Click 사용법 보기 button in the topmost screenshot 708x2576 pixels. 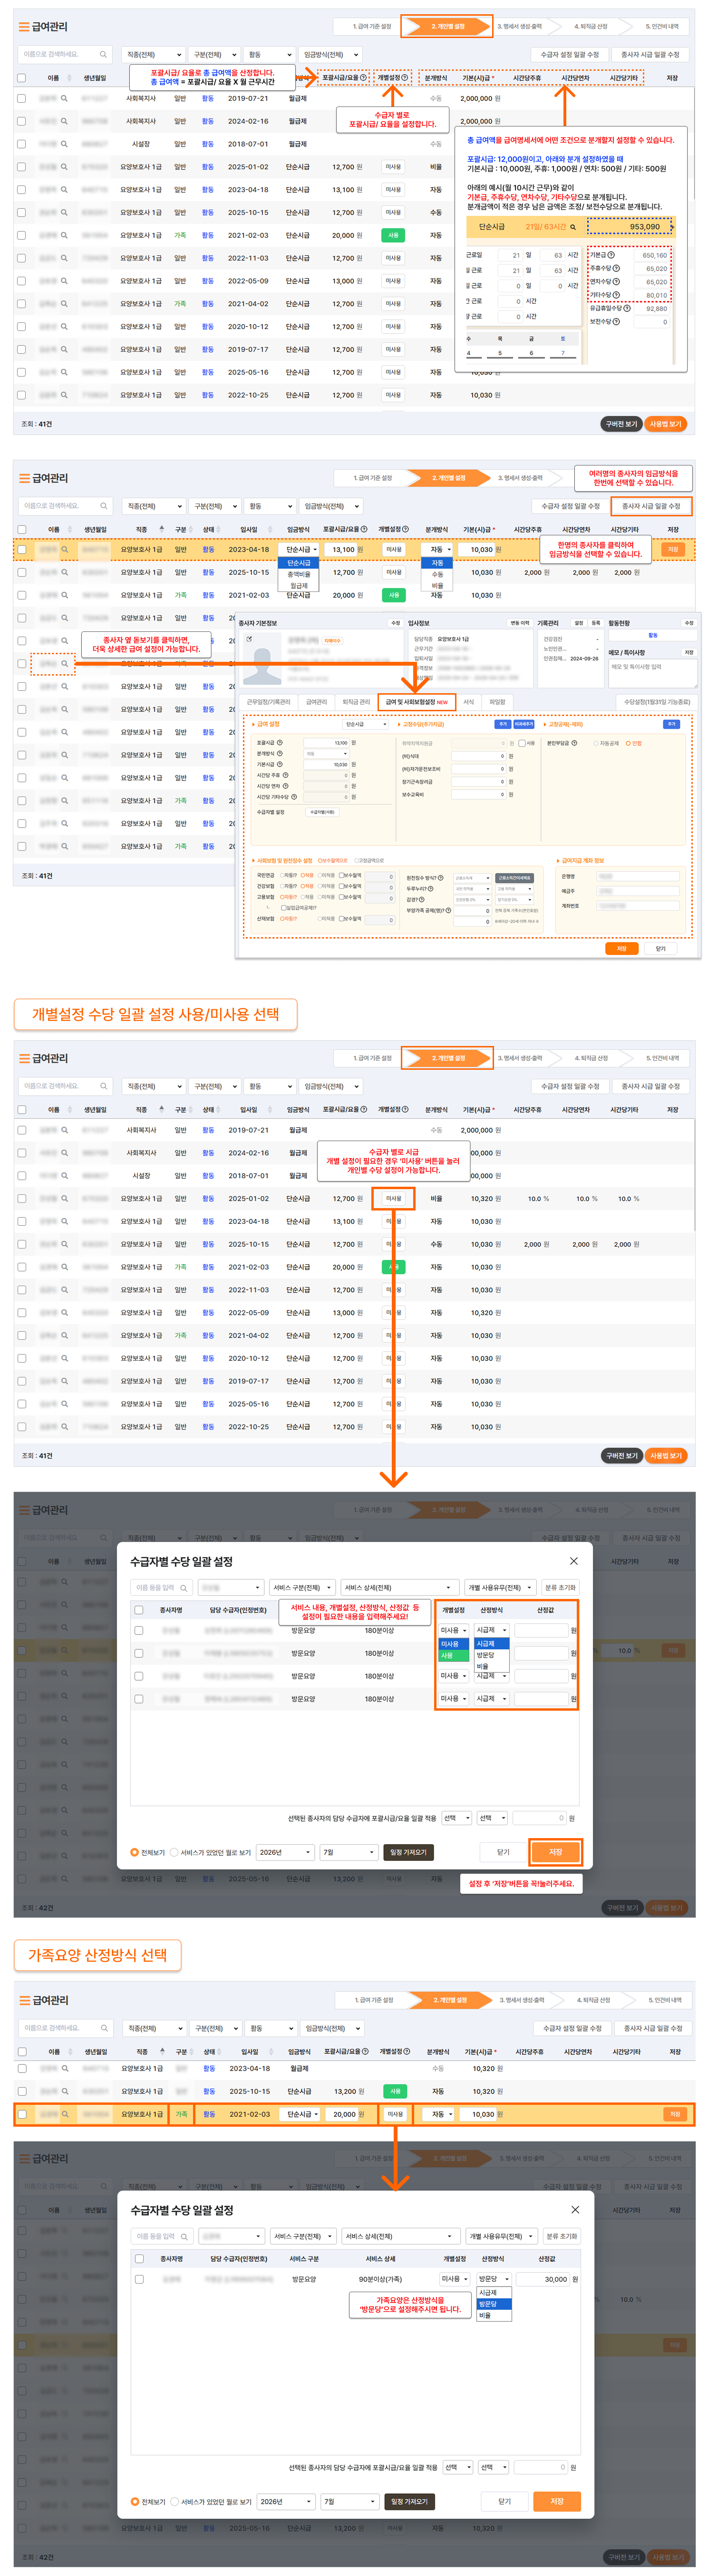pyautogui.click(x=666, y=424)
